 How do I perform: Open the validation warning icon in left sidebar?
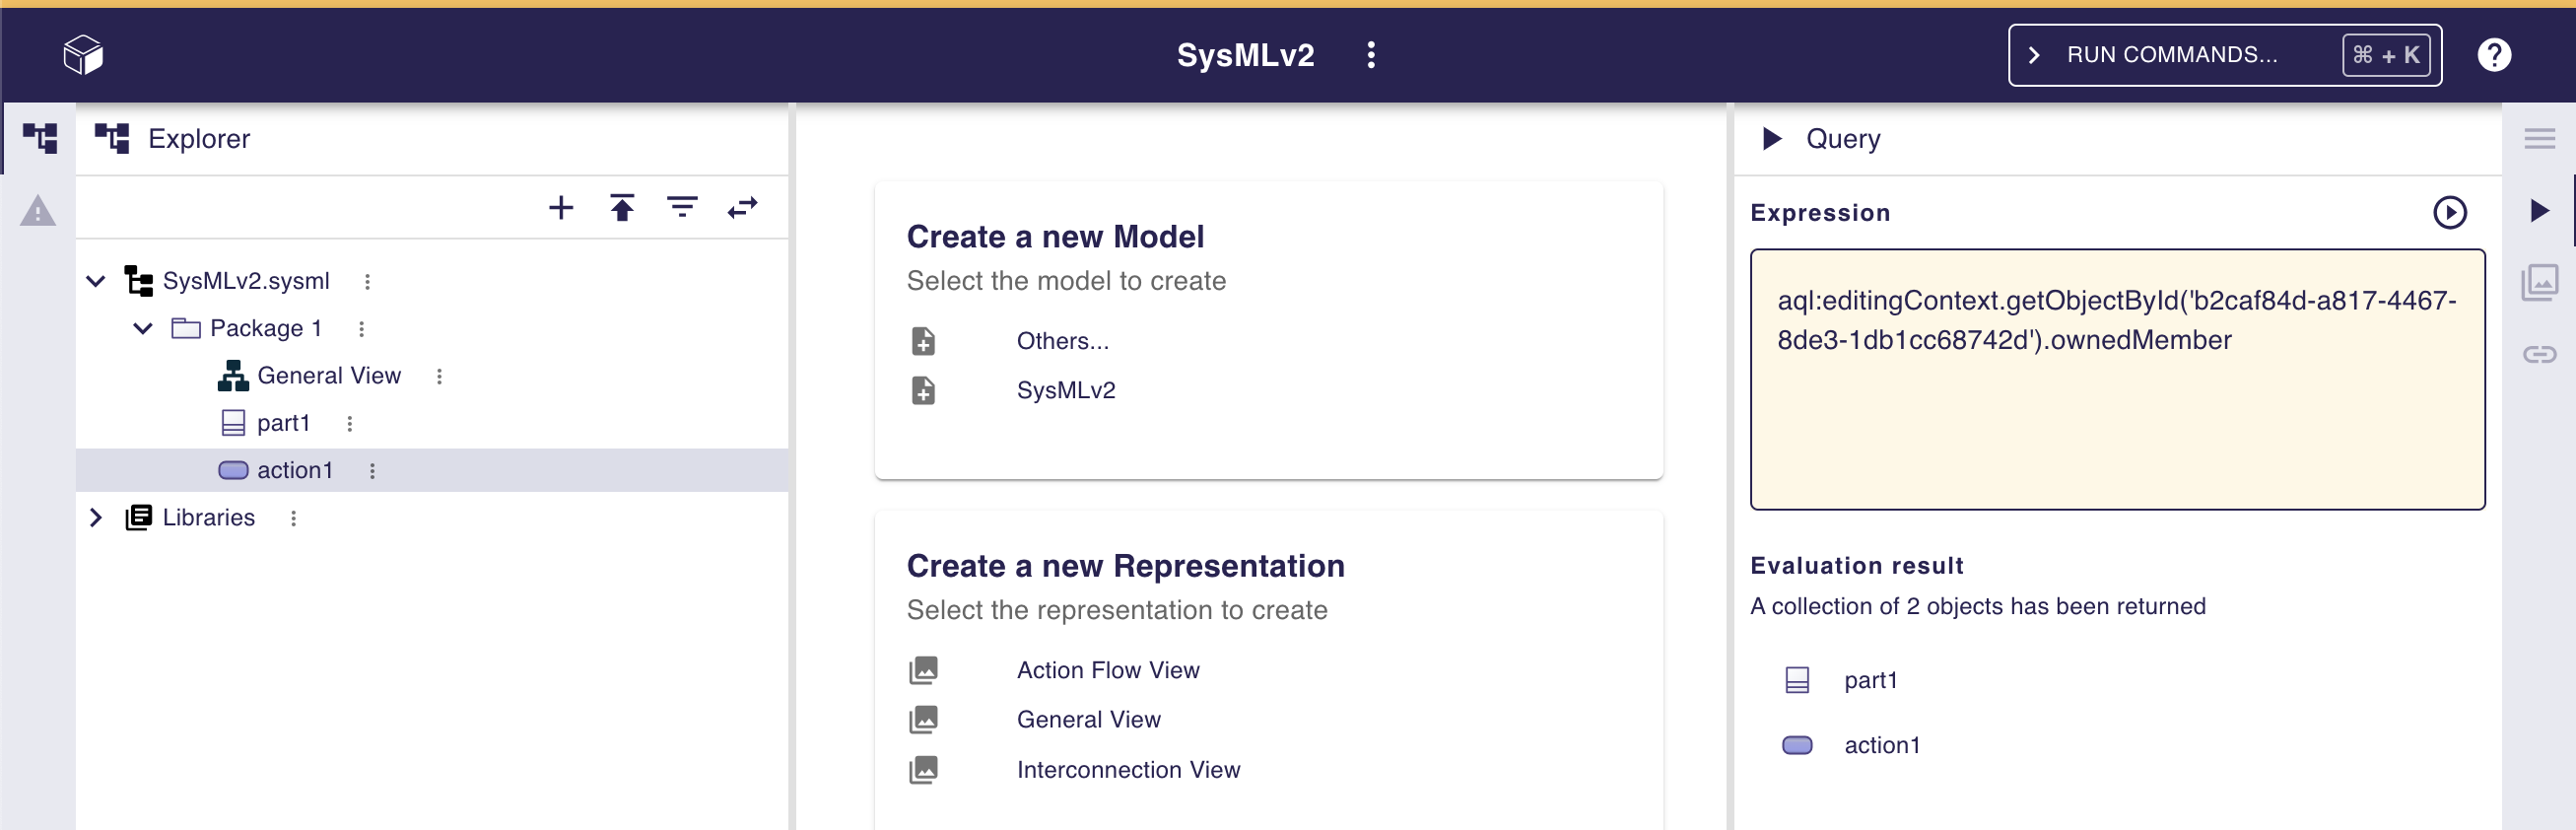pos(38,211)
